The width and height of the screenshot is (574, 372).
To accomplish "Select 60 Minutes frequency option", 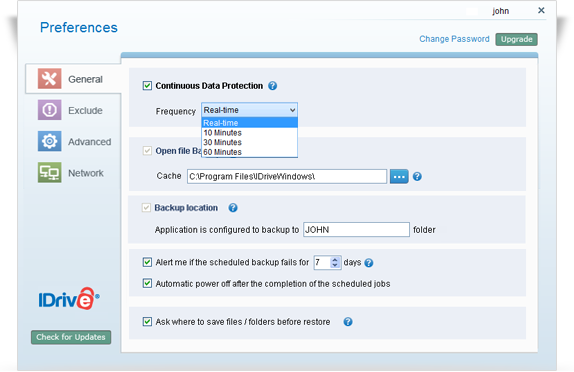I will [249, 152].
